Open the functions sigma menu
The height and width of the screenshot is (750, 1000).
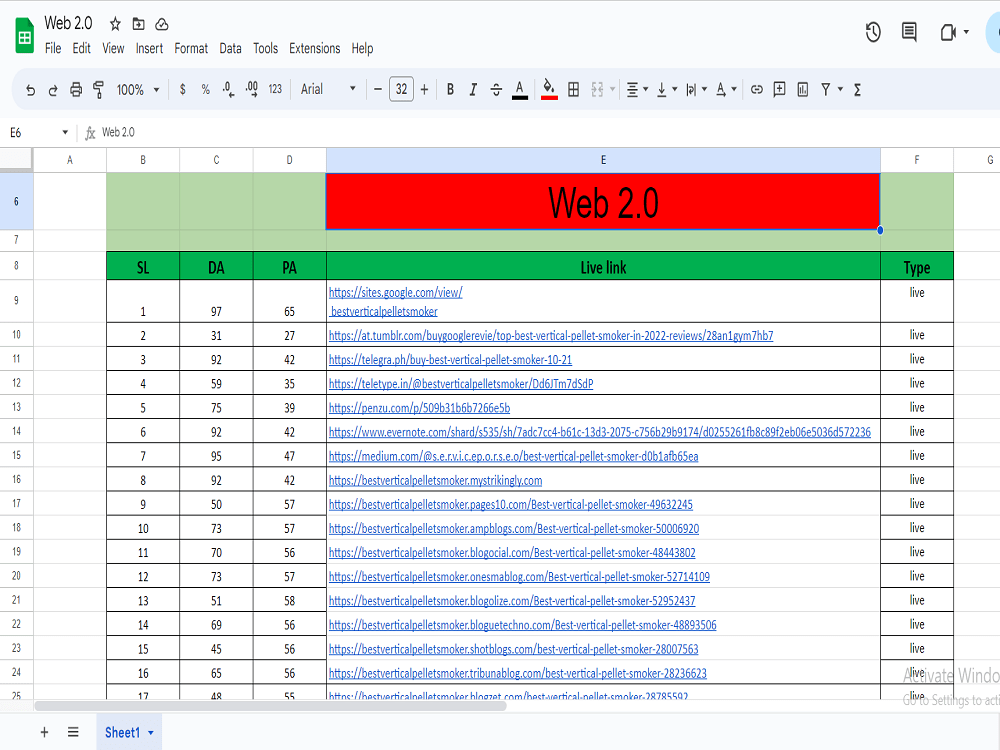[857, 90]
